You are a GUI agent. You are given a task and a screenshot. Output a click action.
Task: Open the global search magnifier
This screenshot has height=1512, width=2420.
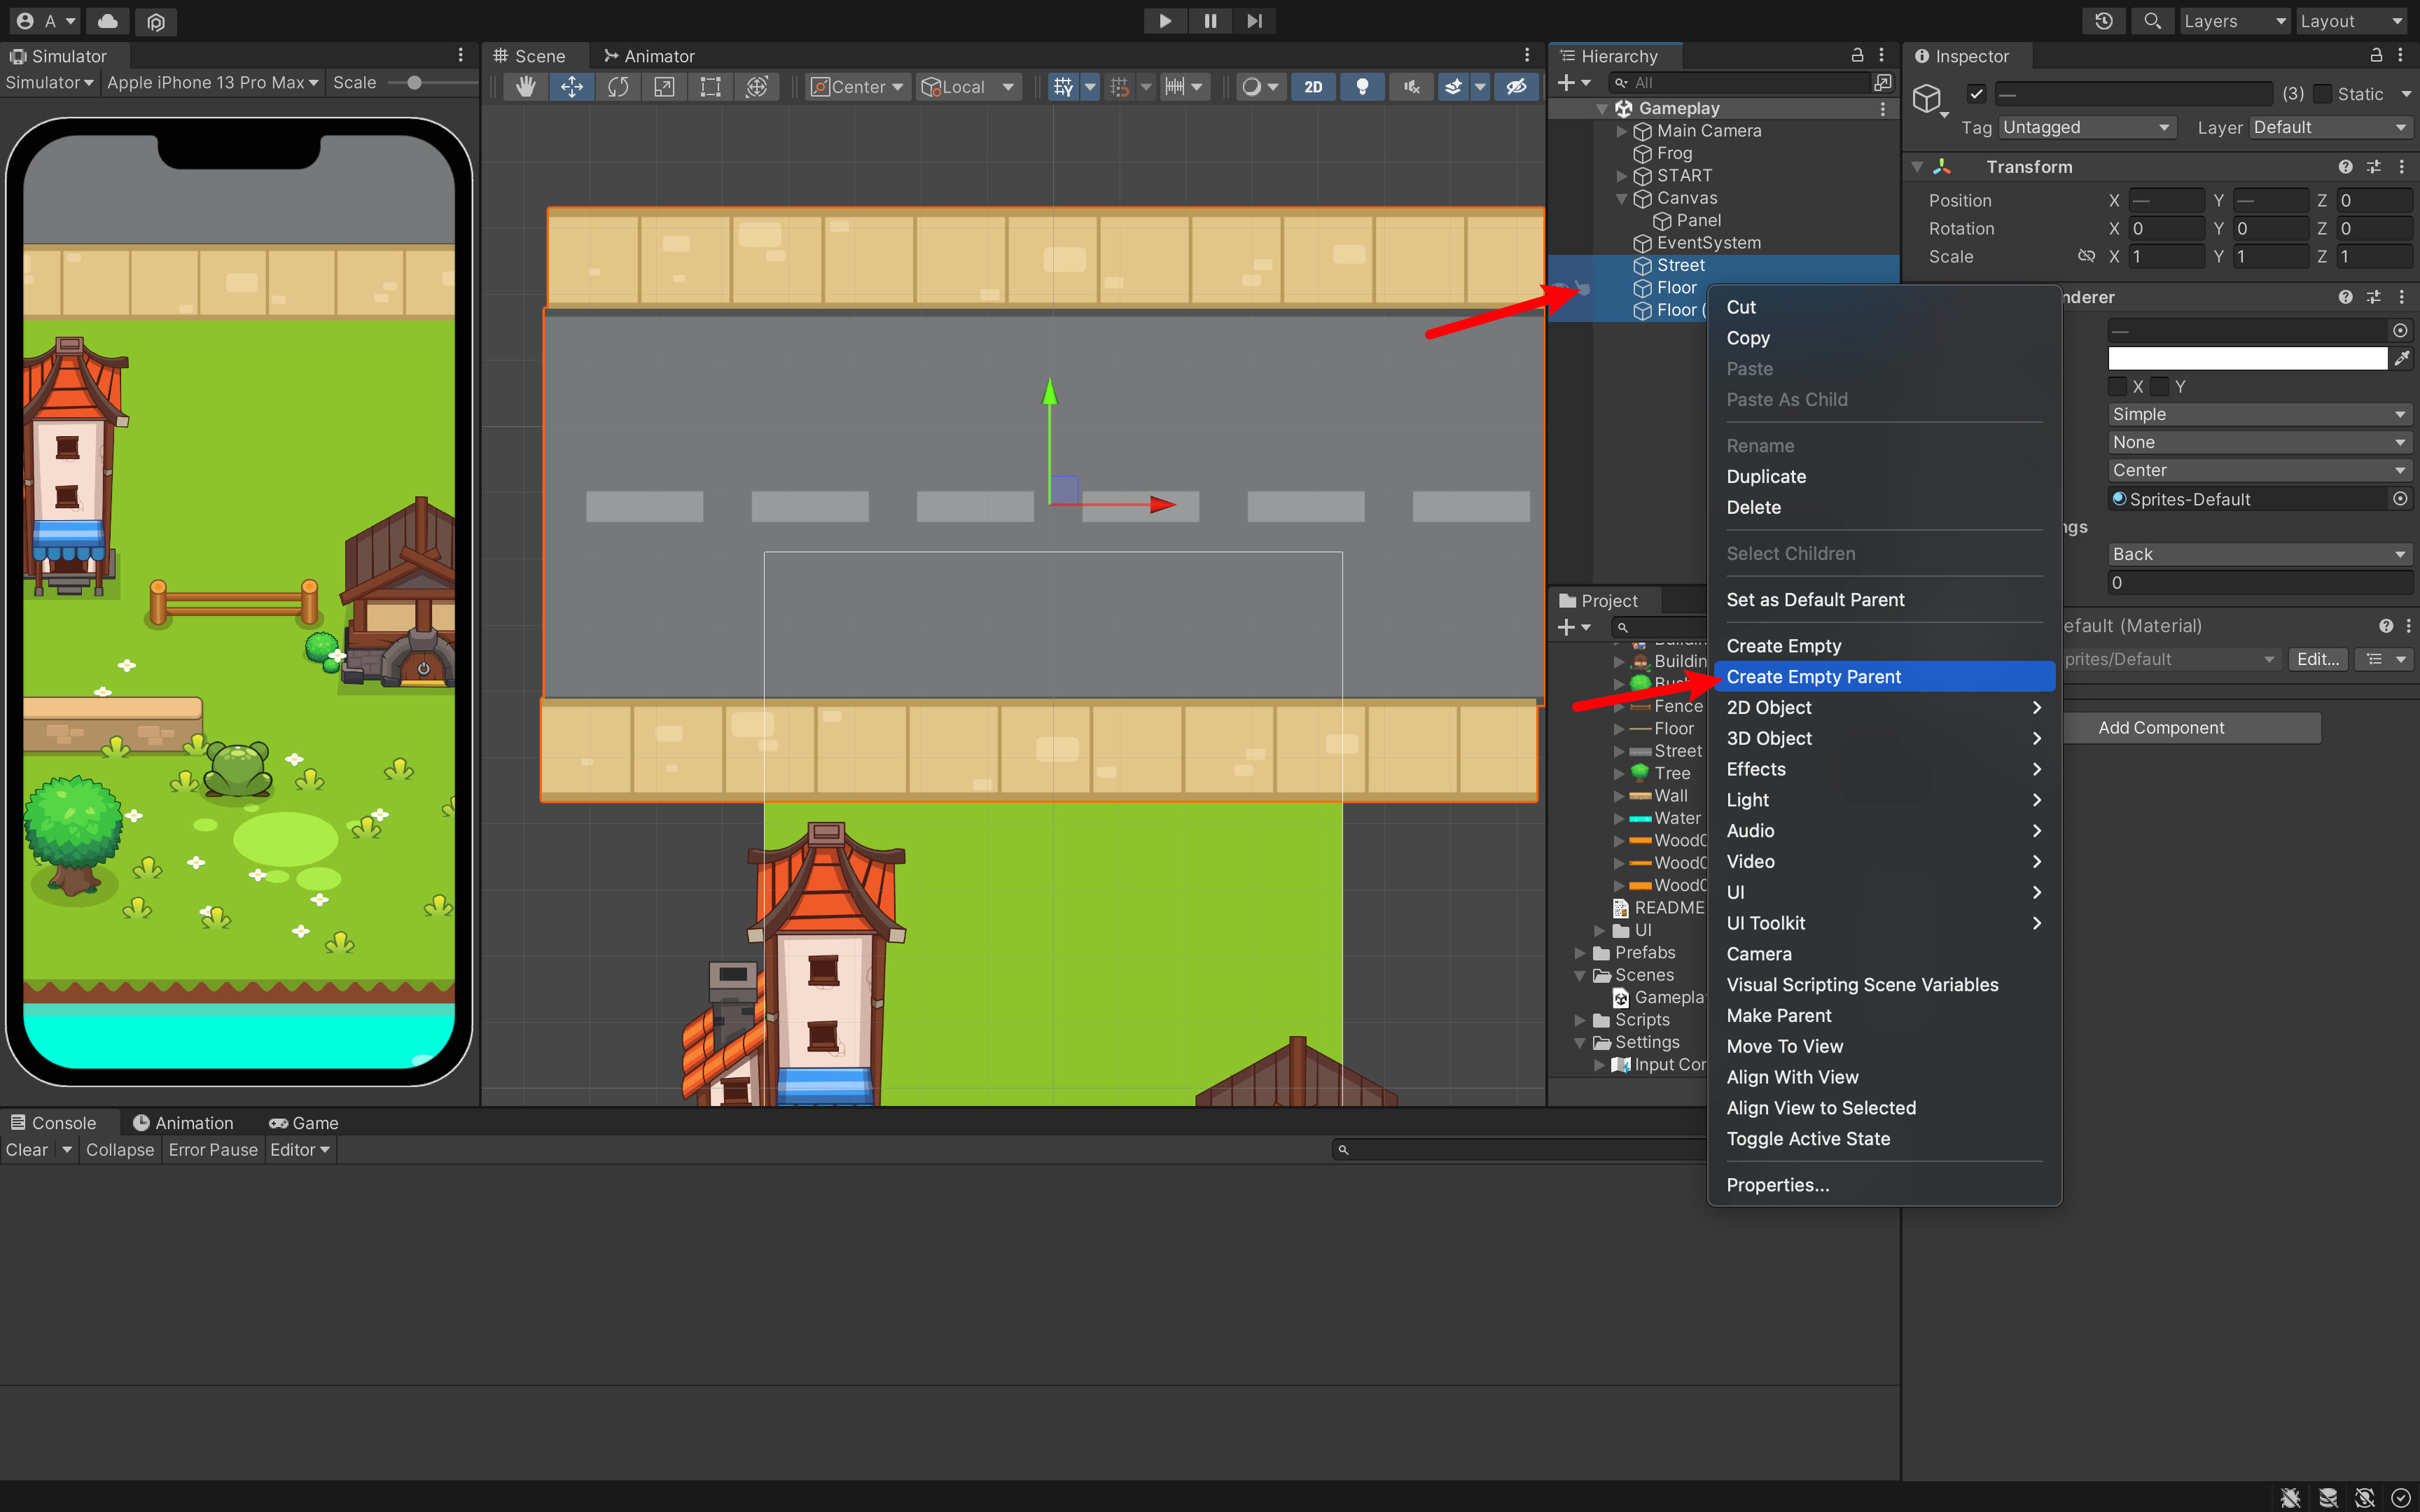[2153, 21]
